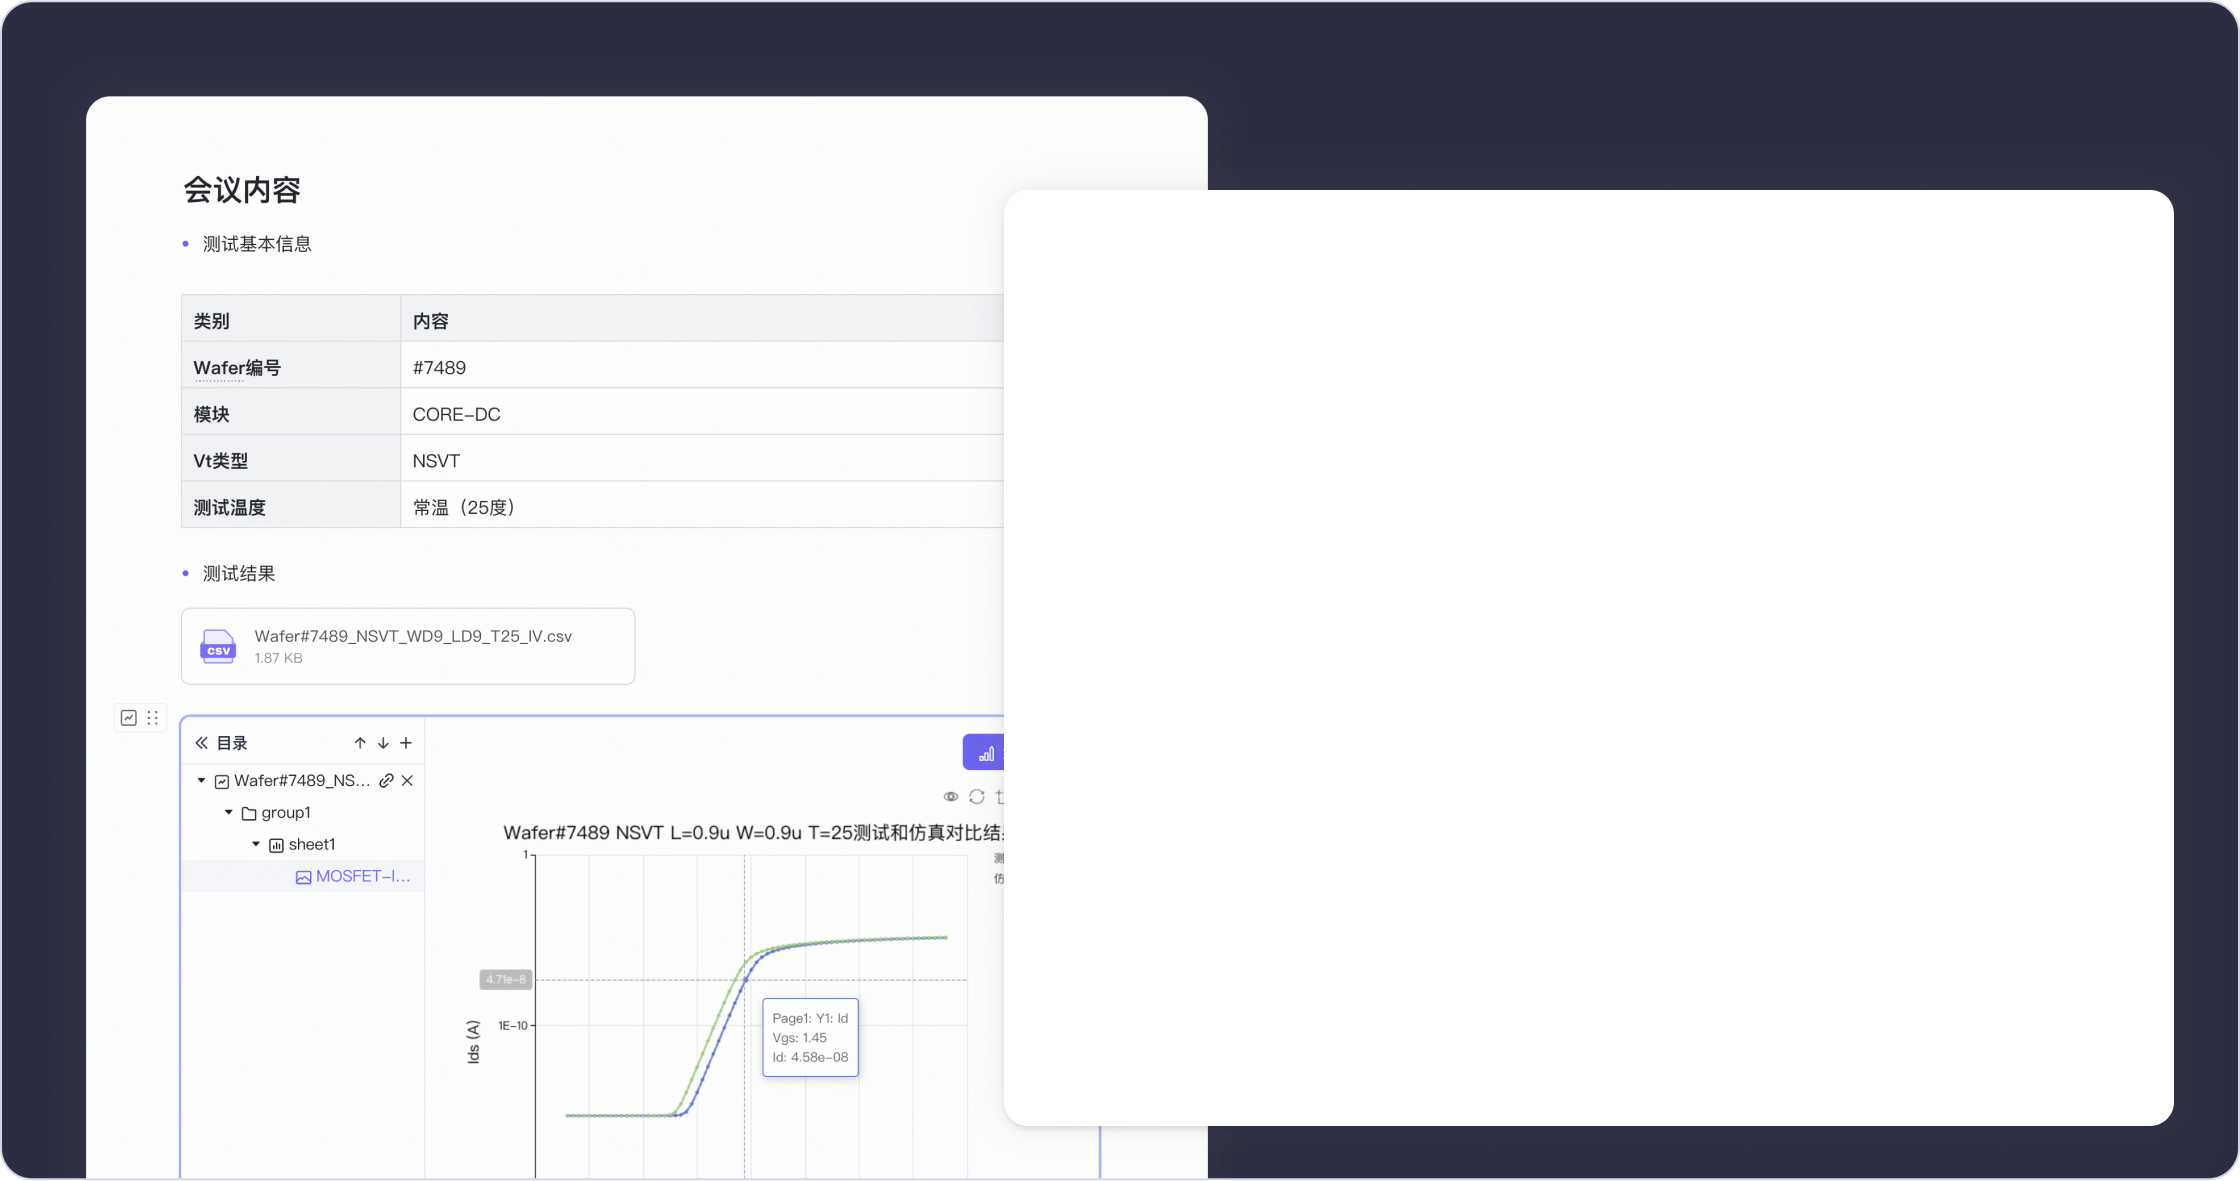Collapse the 目录 directory panel

[x=201, y=743]
